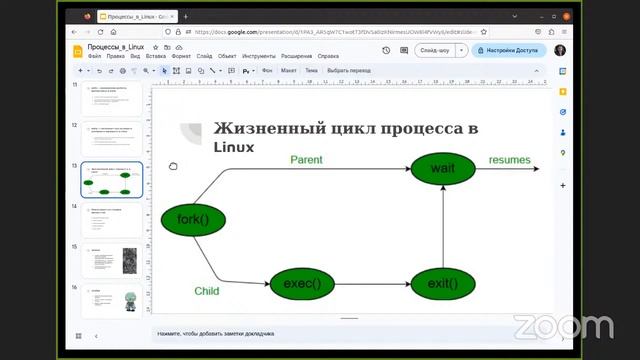640x360 pixels.
Task: Open the shape insert tool
Action: [x=201, y=71]
